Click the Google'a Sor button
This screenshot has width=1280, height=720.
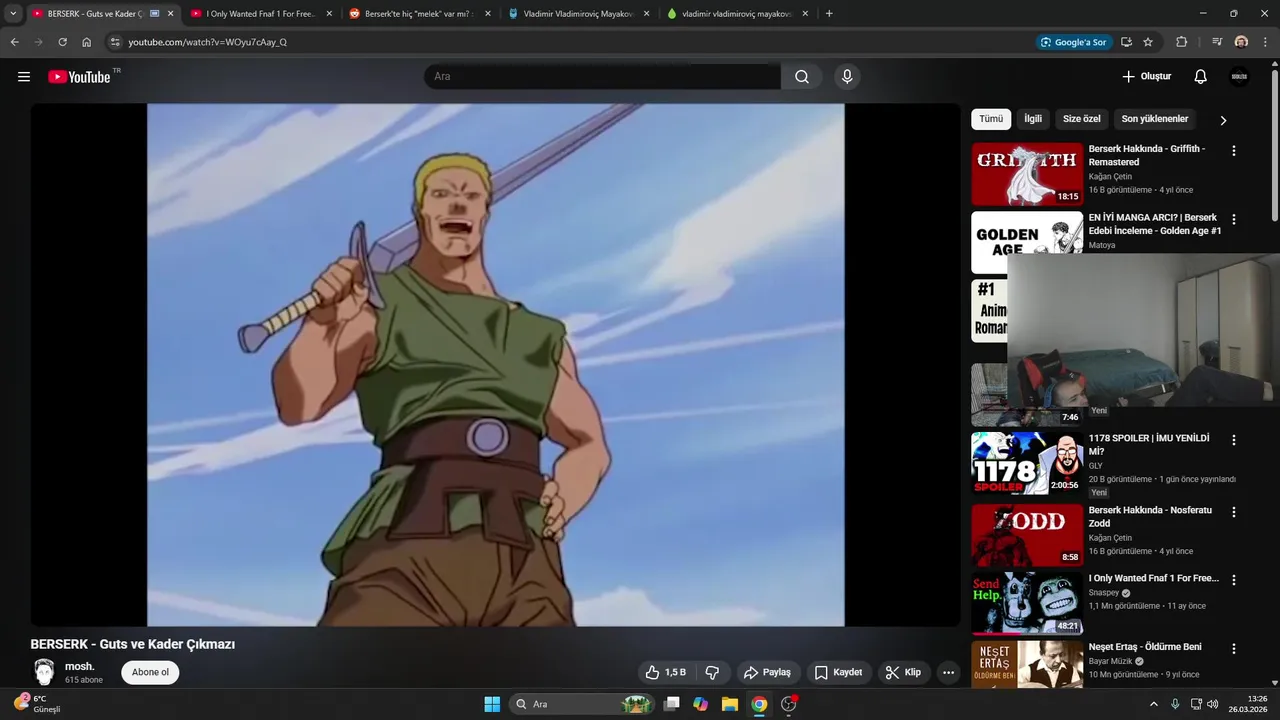tap(1075, 42)
